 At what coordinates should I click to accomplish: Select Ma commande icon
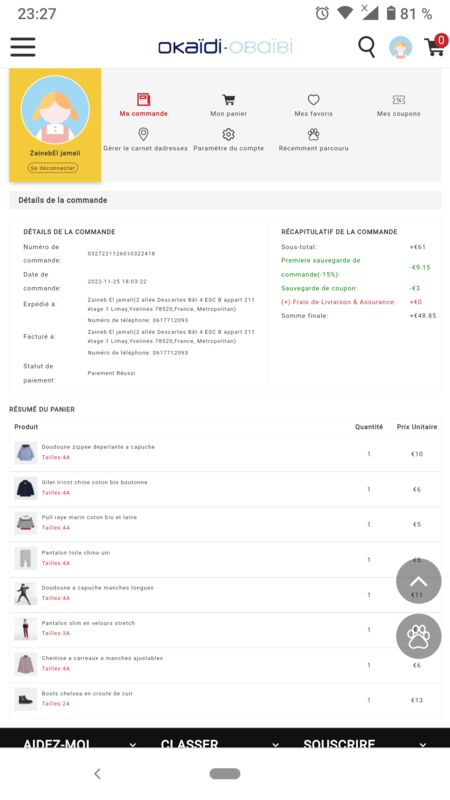point(143,99)
